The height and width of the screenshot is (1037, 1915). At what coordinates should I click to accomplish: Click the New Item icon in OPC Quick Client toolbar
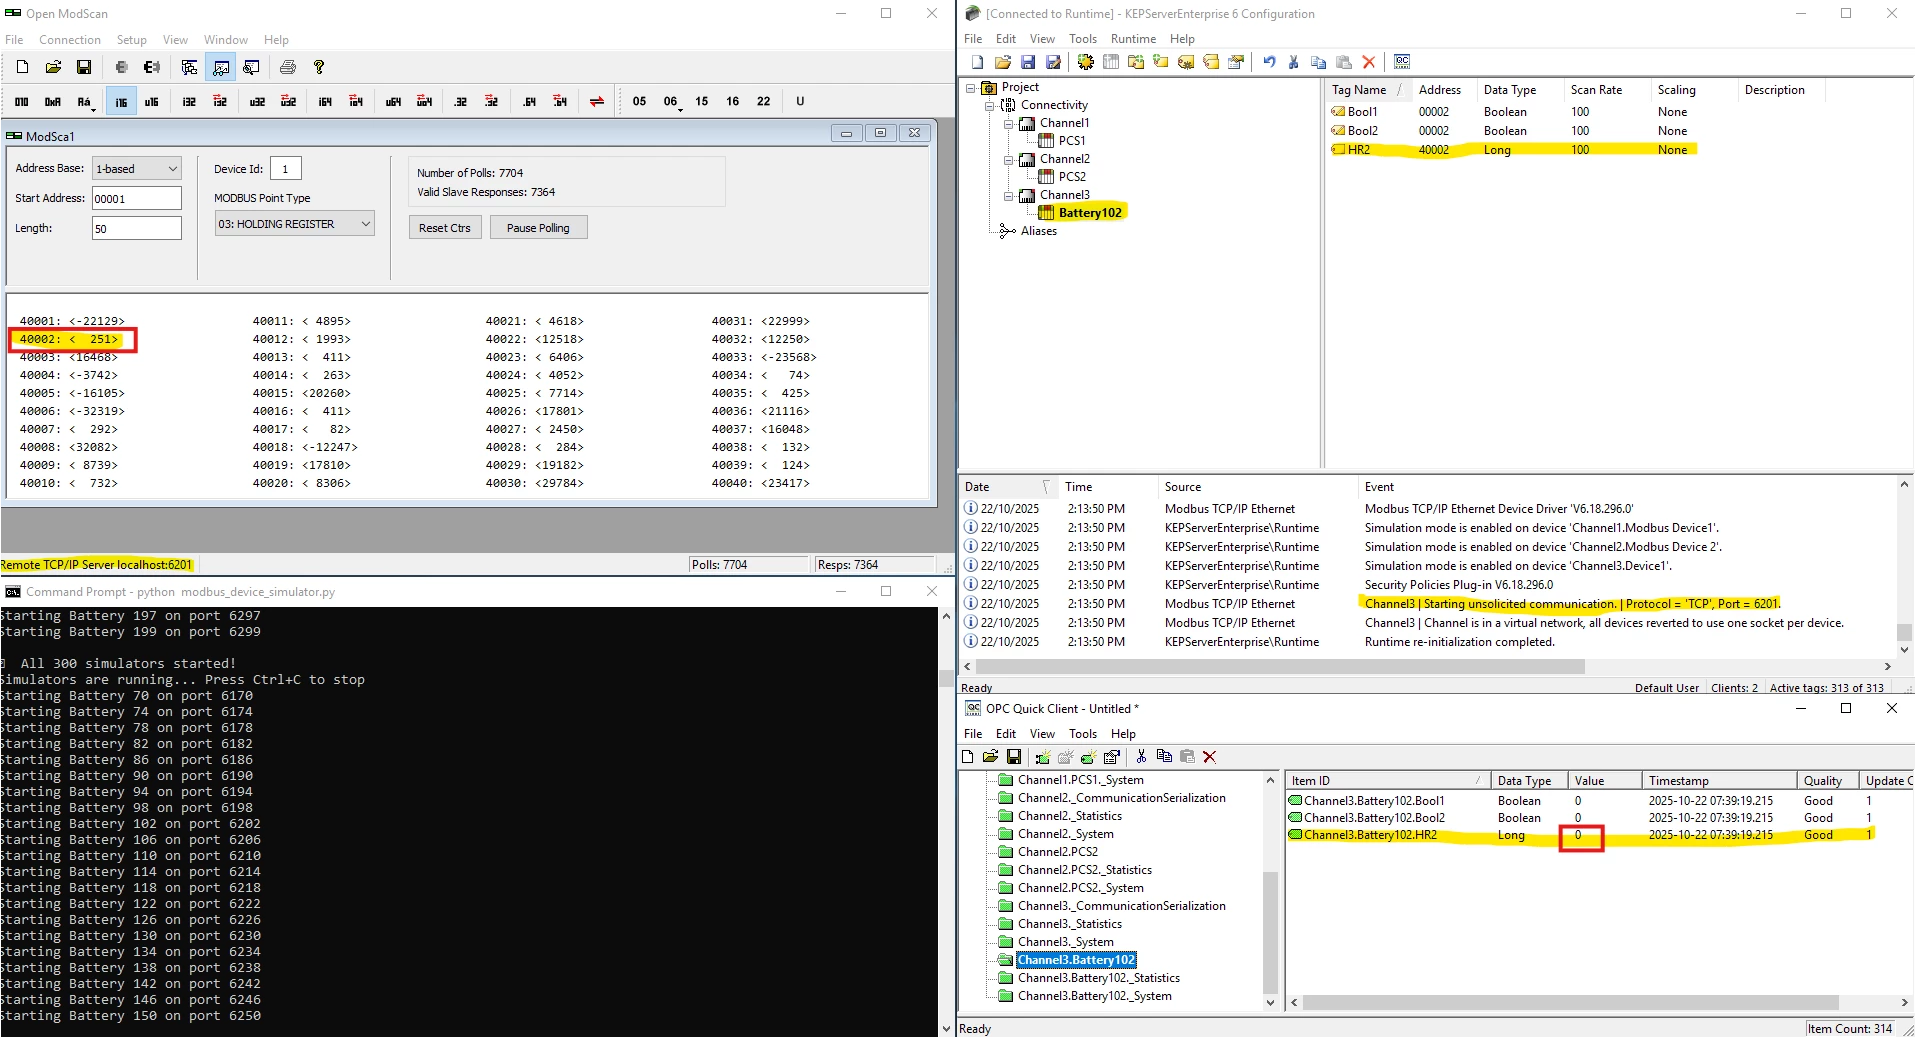click(x=1088, y=757)
